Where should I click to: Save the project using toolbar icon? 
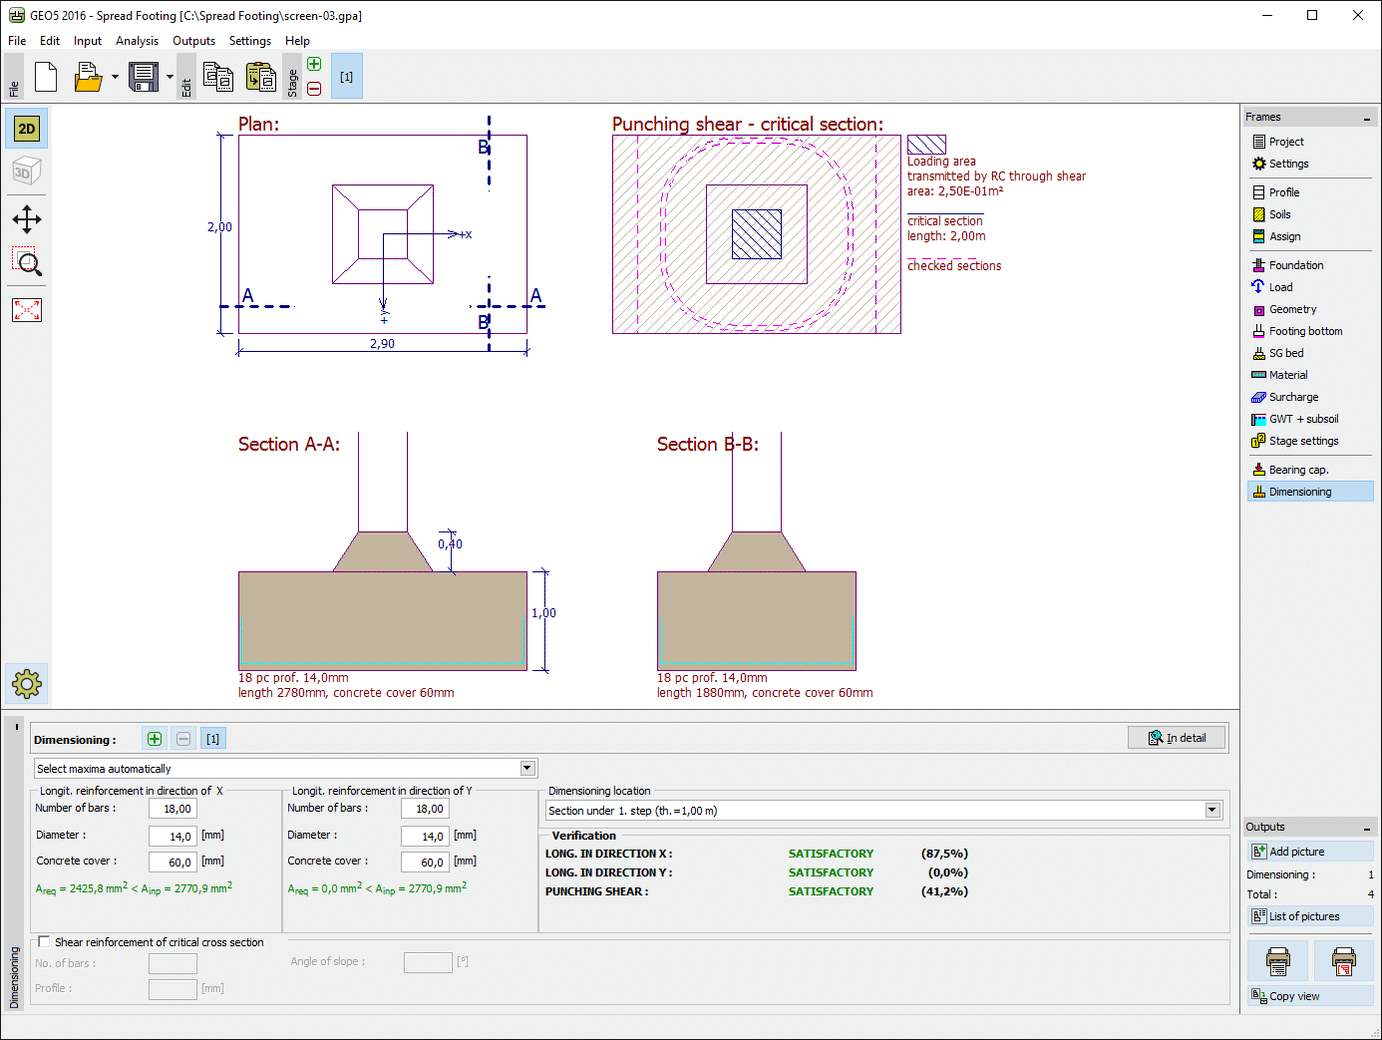[x=140, y=76]
